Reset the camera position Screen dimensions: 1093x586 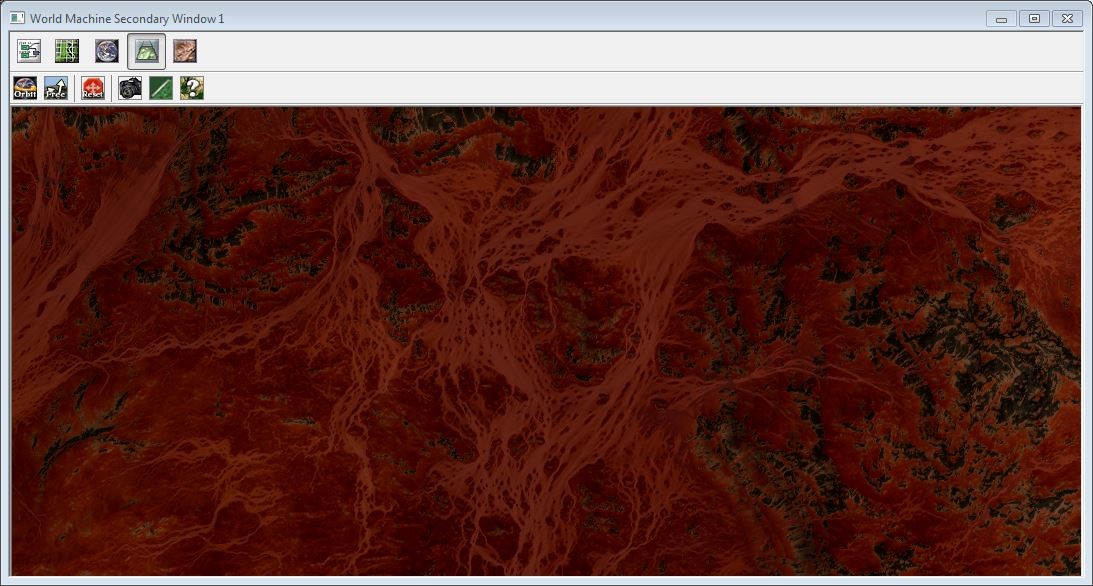[x=92, y=88]
